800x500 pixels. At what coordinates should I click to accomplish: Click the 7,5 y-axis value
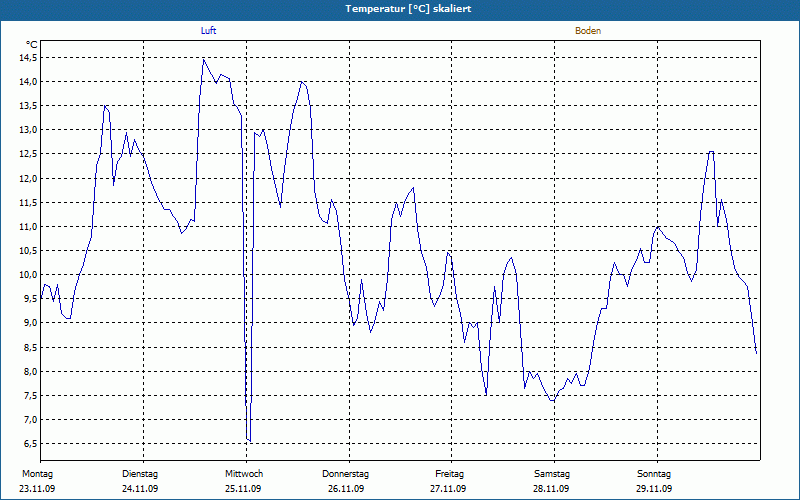click(x=30, y=395)
